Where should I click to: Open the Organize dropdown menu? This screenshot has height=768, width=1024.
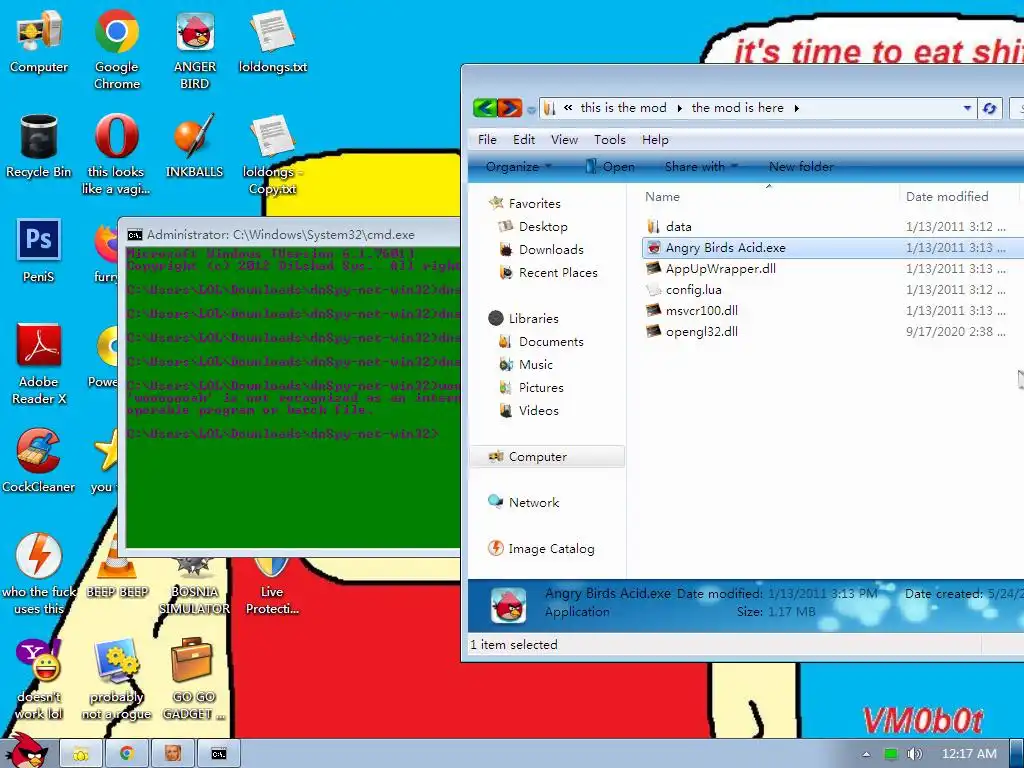pyautogui.click(x=519, y=167)
